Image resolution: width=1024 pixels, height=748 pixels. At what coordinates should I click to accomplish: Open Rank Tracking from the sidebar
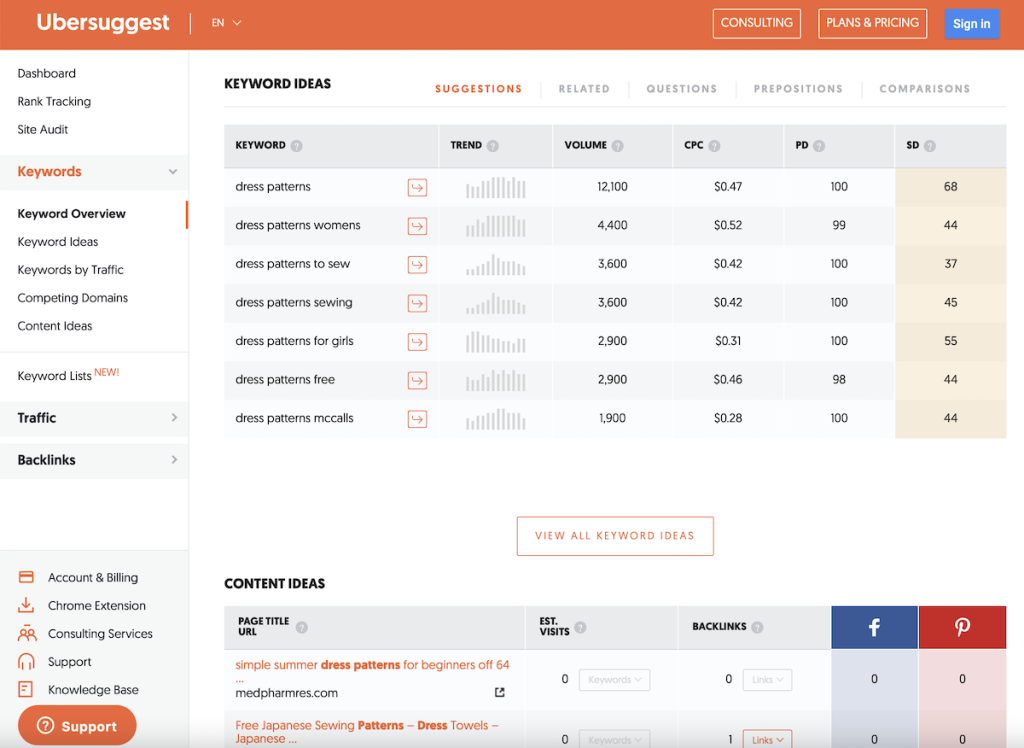pyautogui.click(x=54, y=102)
